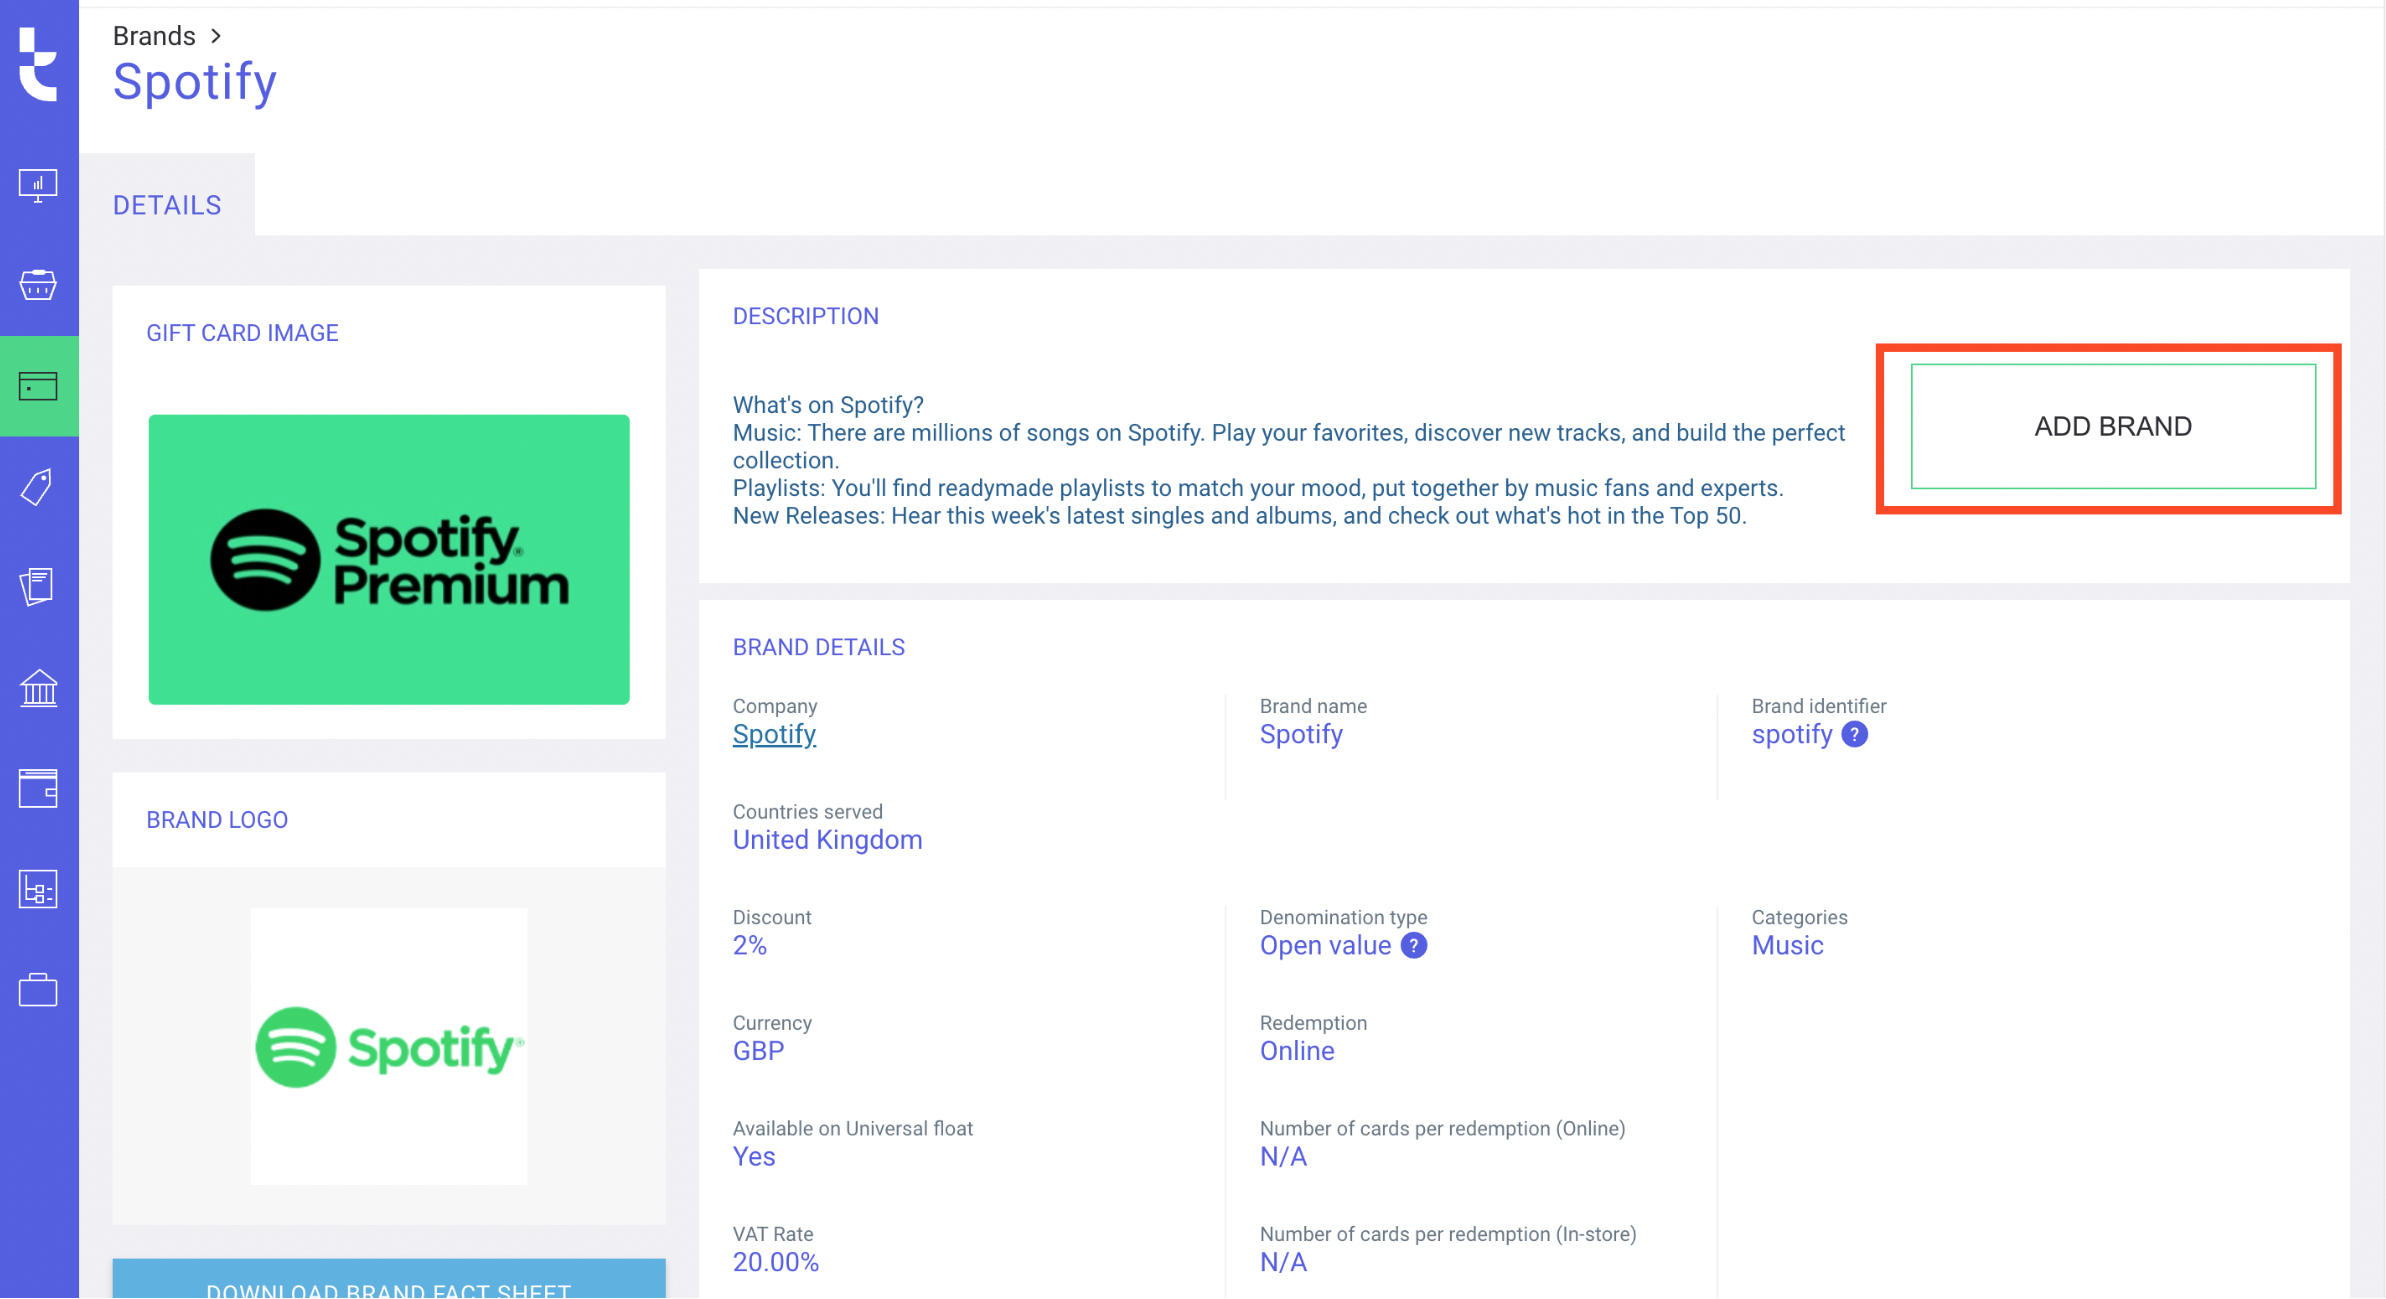The image size is (2386, 1299).
Task: Click the GIFT CARD IMAGE heading
Action: (242, 333)
